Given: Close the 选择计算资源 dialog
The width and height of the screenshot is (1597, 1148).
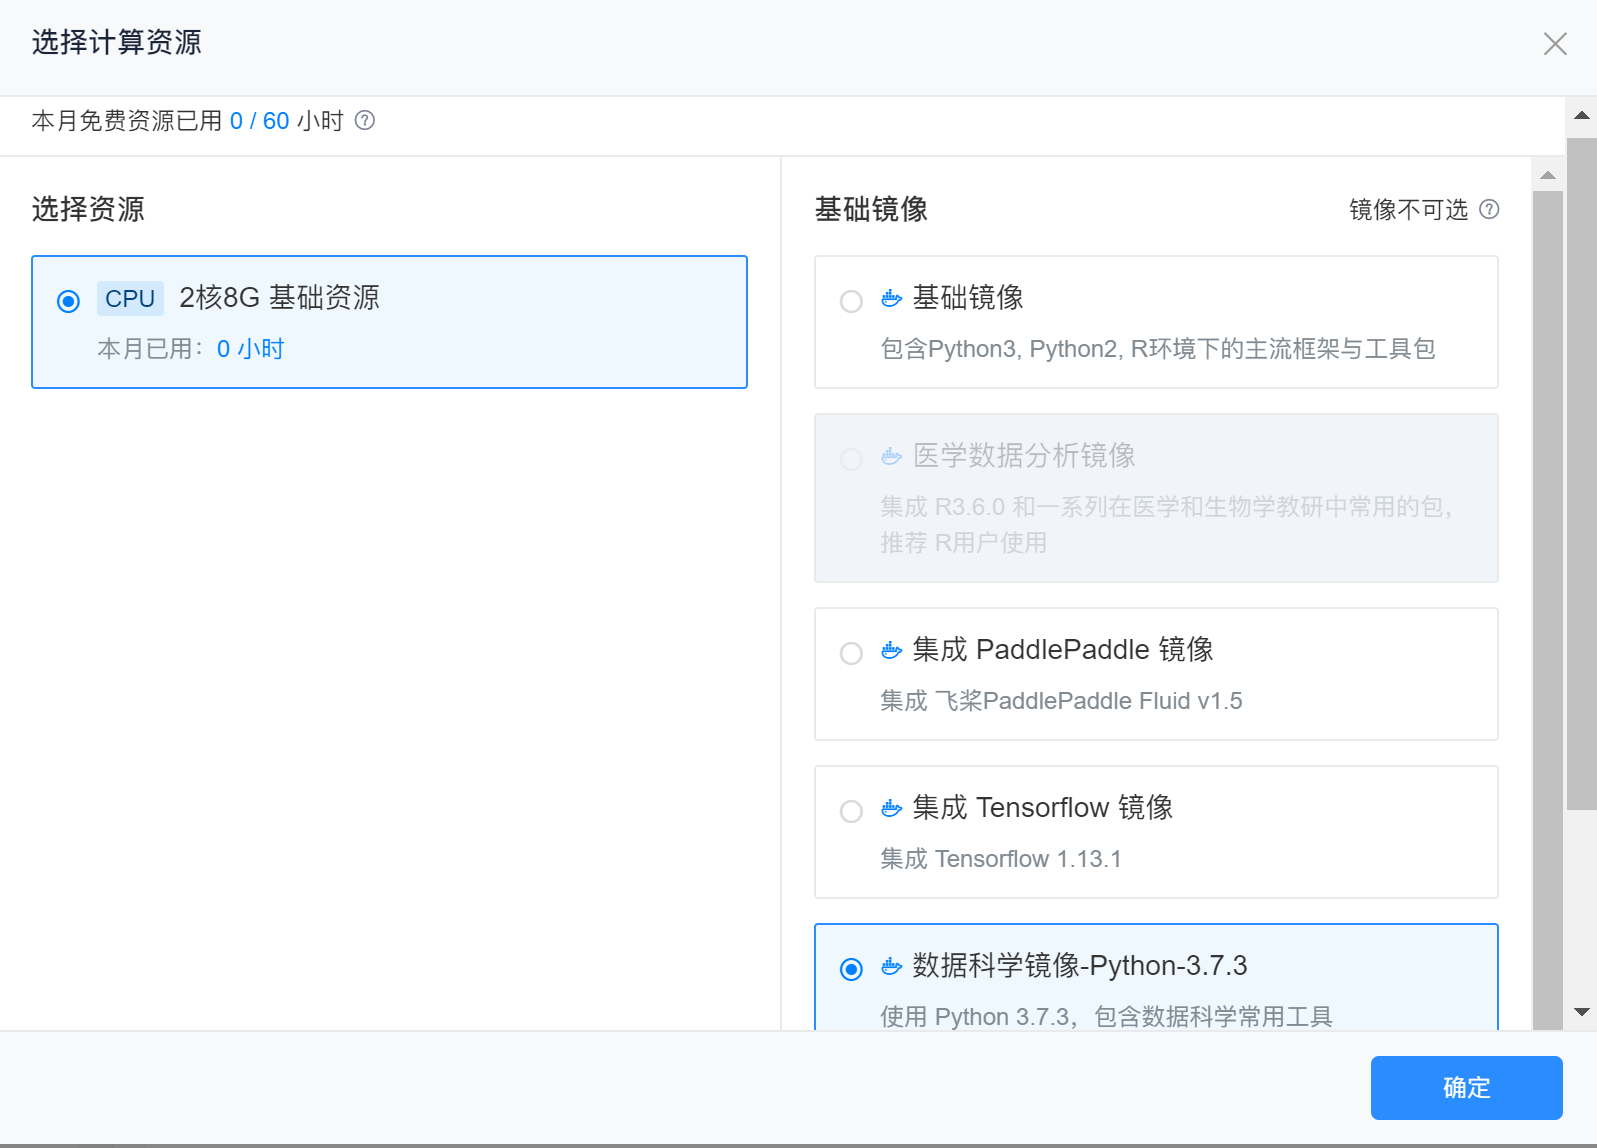Looking at the screenshot, I should tap(1554, 44).
